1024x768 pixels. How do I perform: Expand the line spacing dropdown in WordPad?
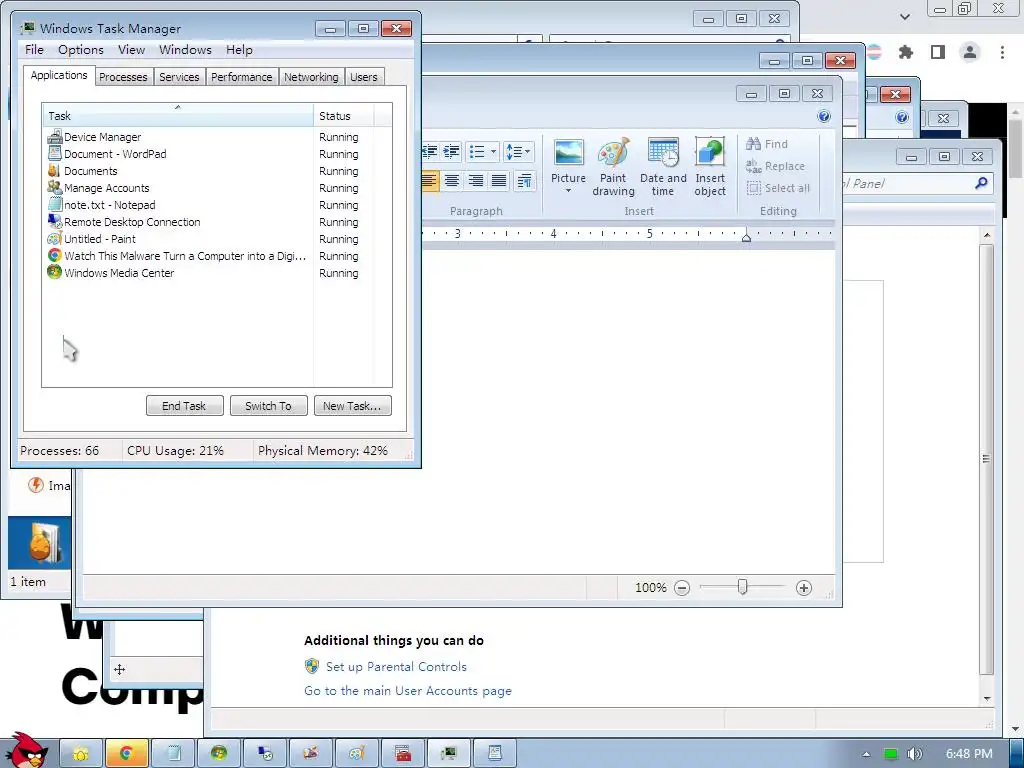528,152
